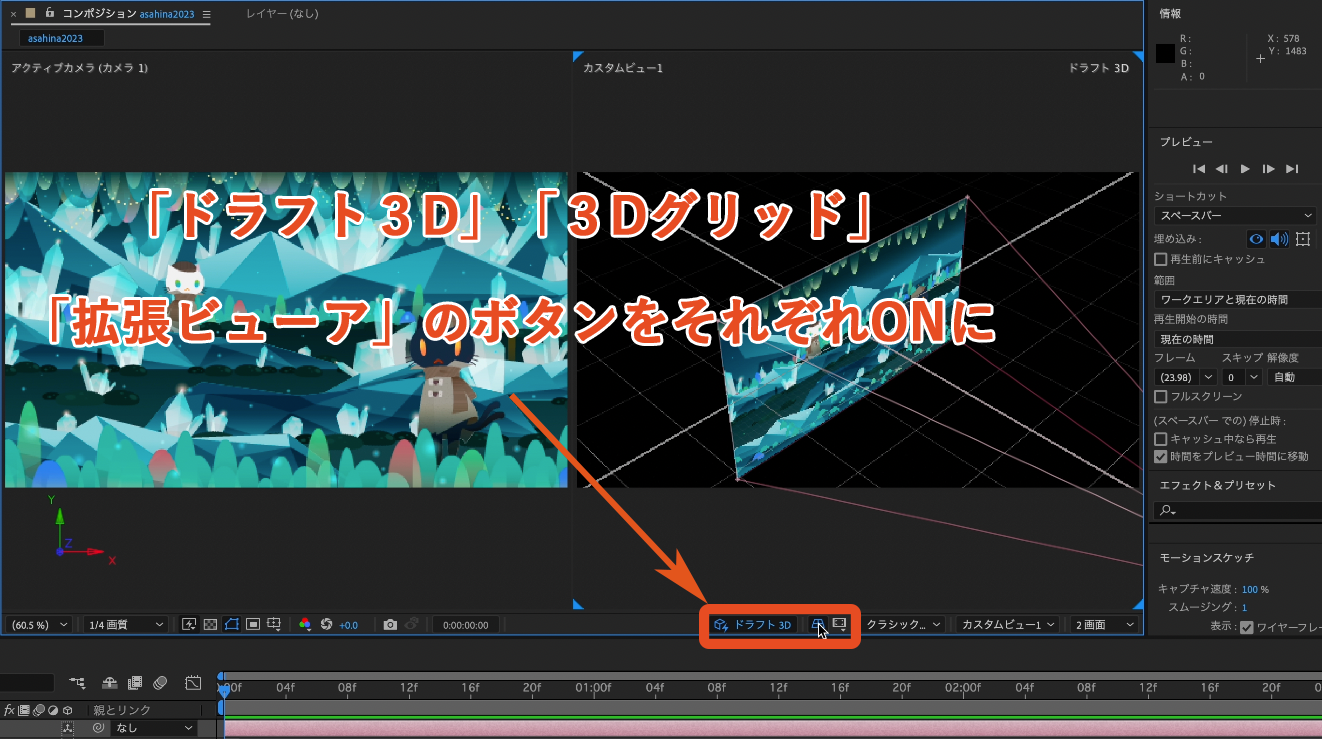Viewport: 1322px width, 739px height.
Task: Click the 情報 panel title
Action: pos(1170,13)
